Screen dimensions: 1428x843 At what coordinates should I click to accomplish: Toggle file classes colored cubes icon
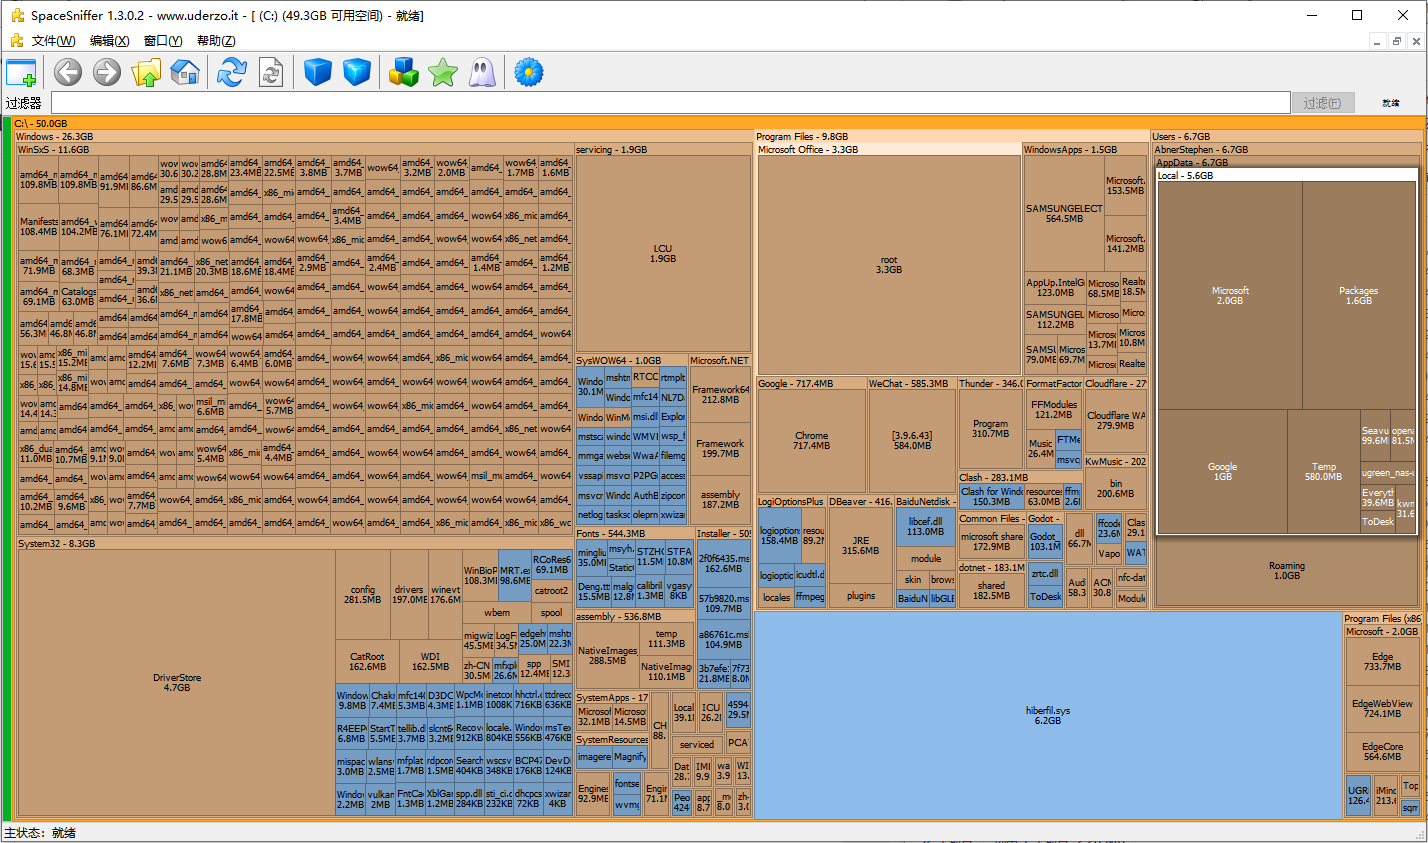pyautogui.click(x=404, y=72)
